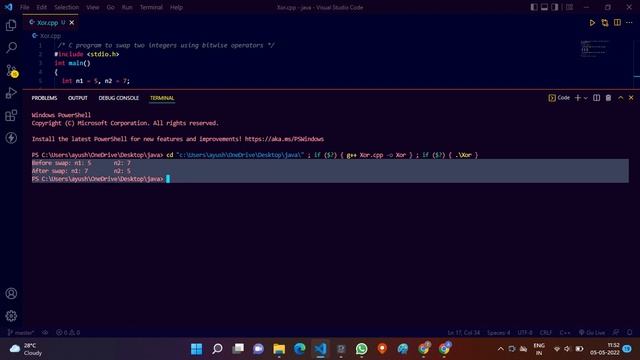Open the Run and Debug view

[x=11, y=93]
